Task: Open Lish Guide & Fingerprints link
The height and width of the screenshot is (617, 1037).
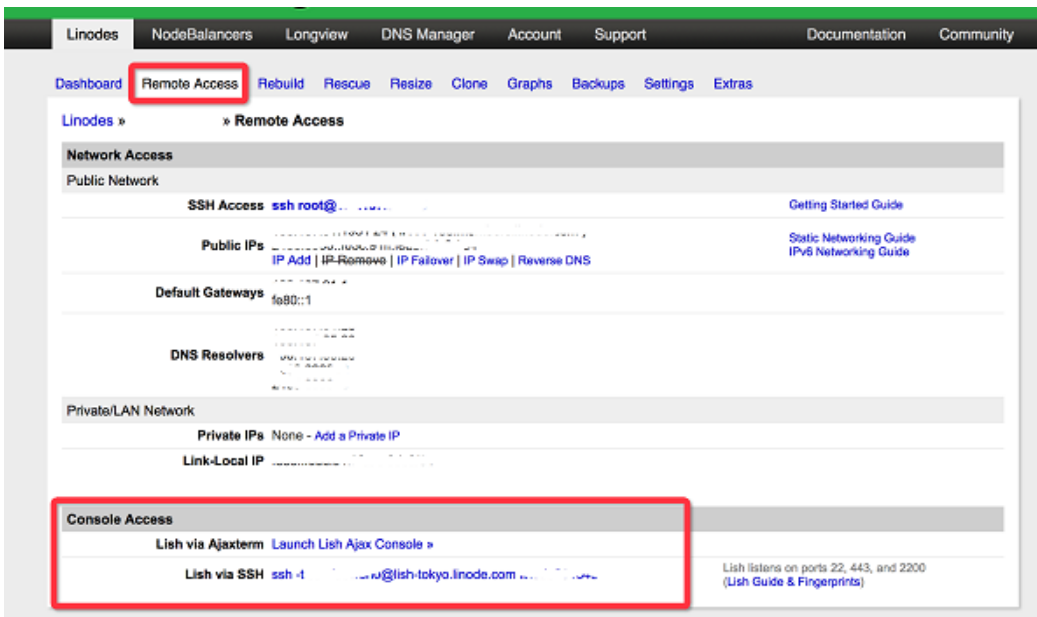Action: click(x=794, y=581)
